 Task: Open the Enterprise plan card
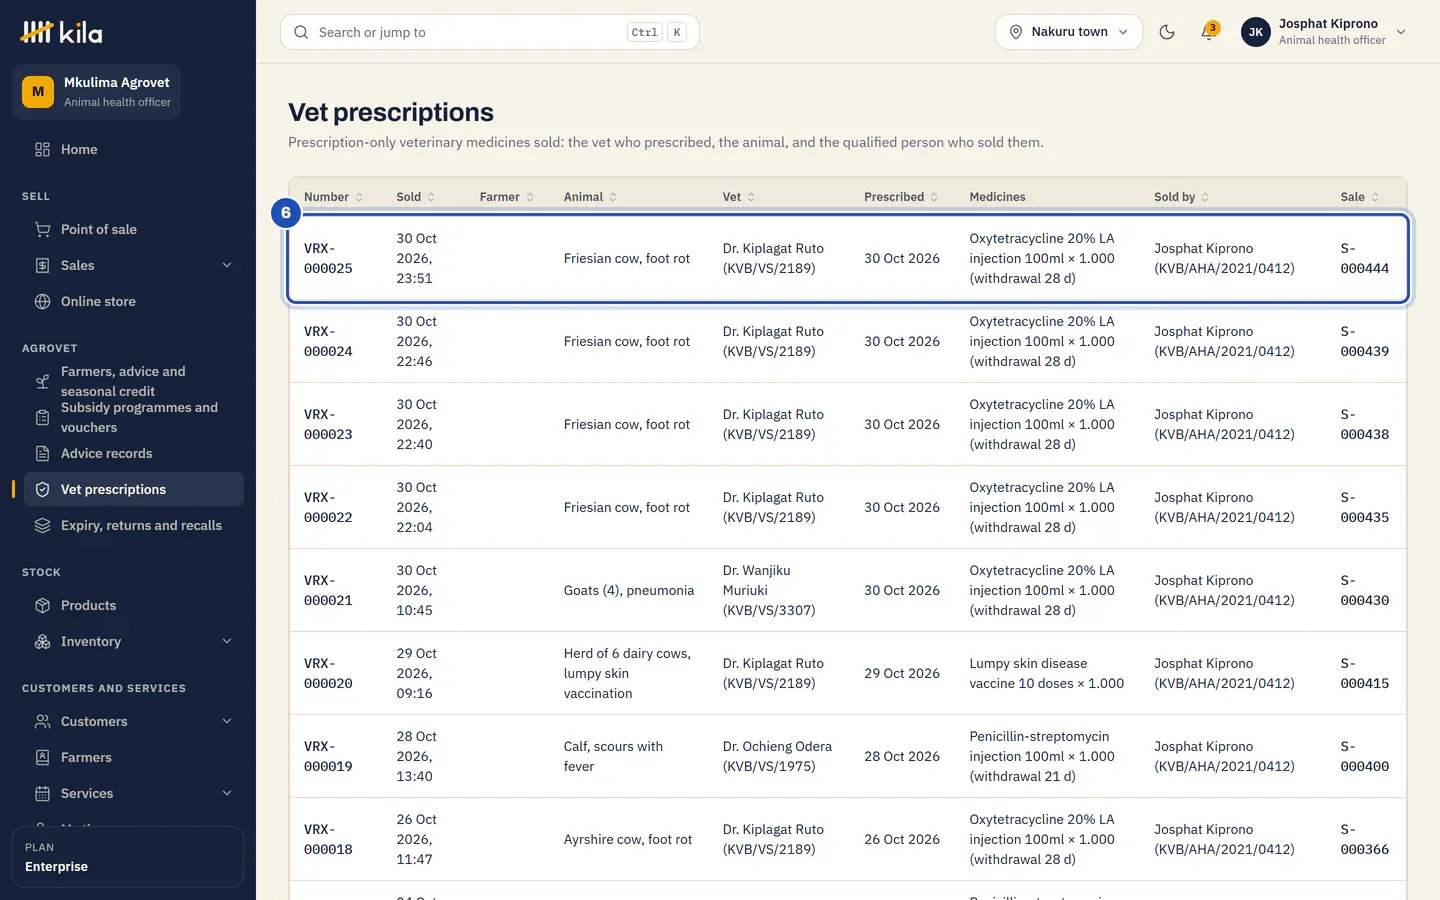click(128, 857)
